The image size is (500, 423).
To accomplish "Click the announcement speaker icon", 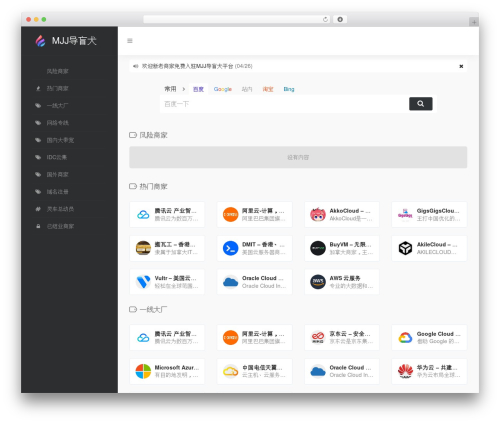I will [135, 66].
